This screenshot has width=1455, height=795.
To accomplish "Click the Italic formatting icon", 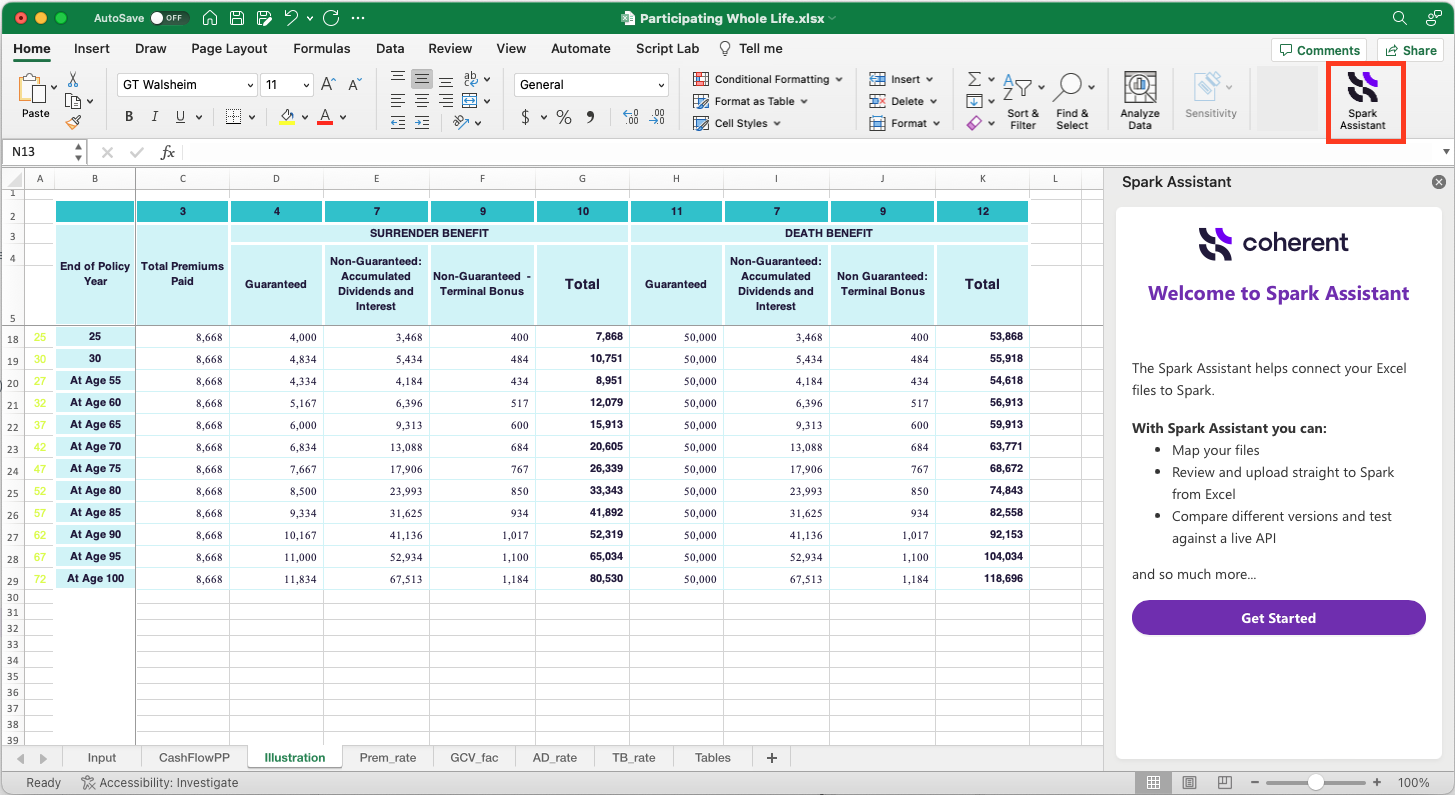I will coord(155,117).
